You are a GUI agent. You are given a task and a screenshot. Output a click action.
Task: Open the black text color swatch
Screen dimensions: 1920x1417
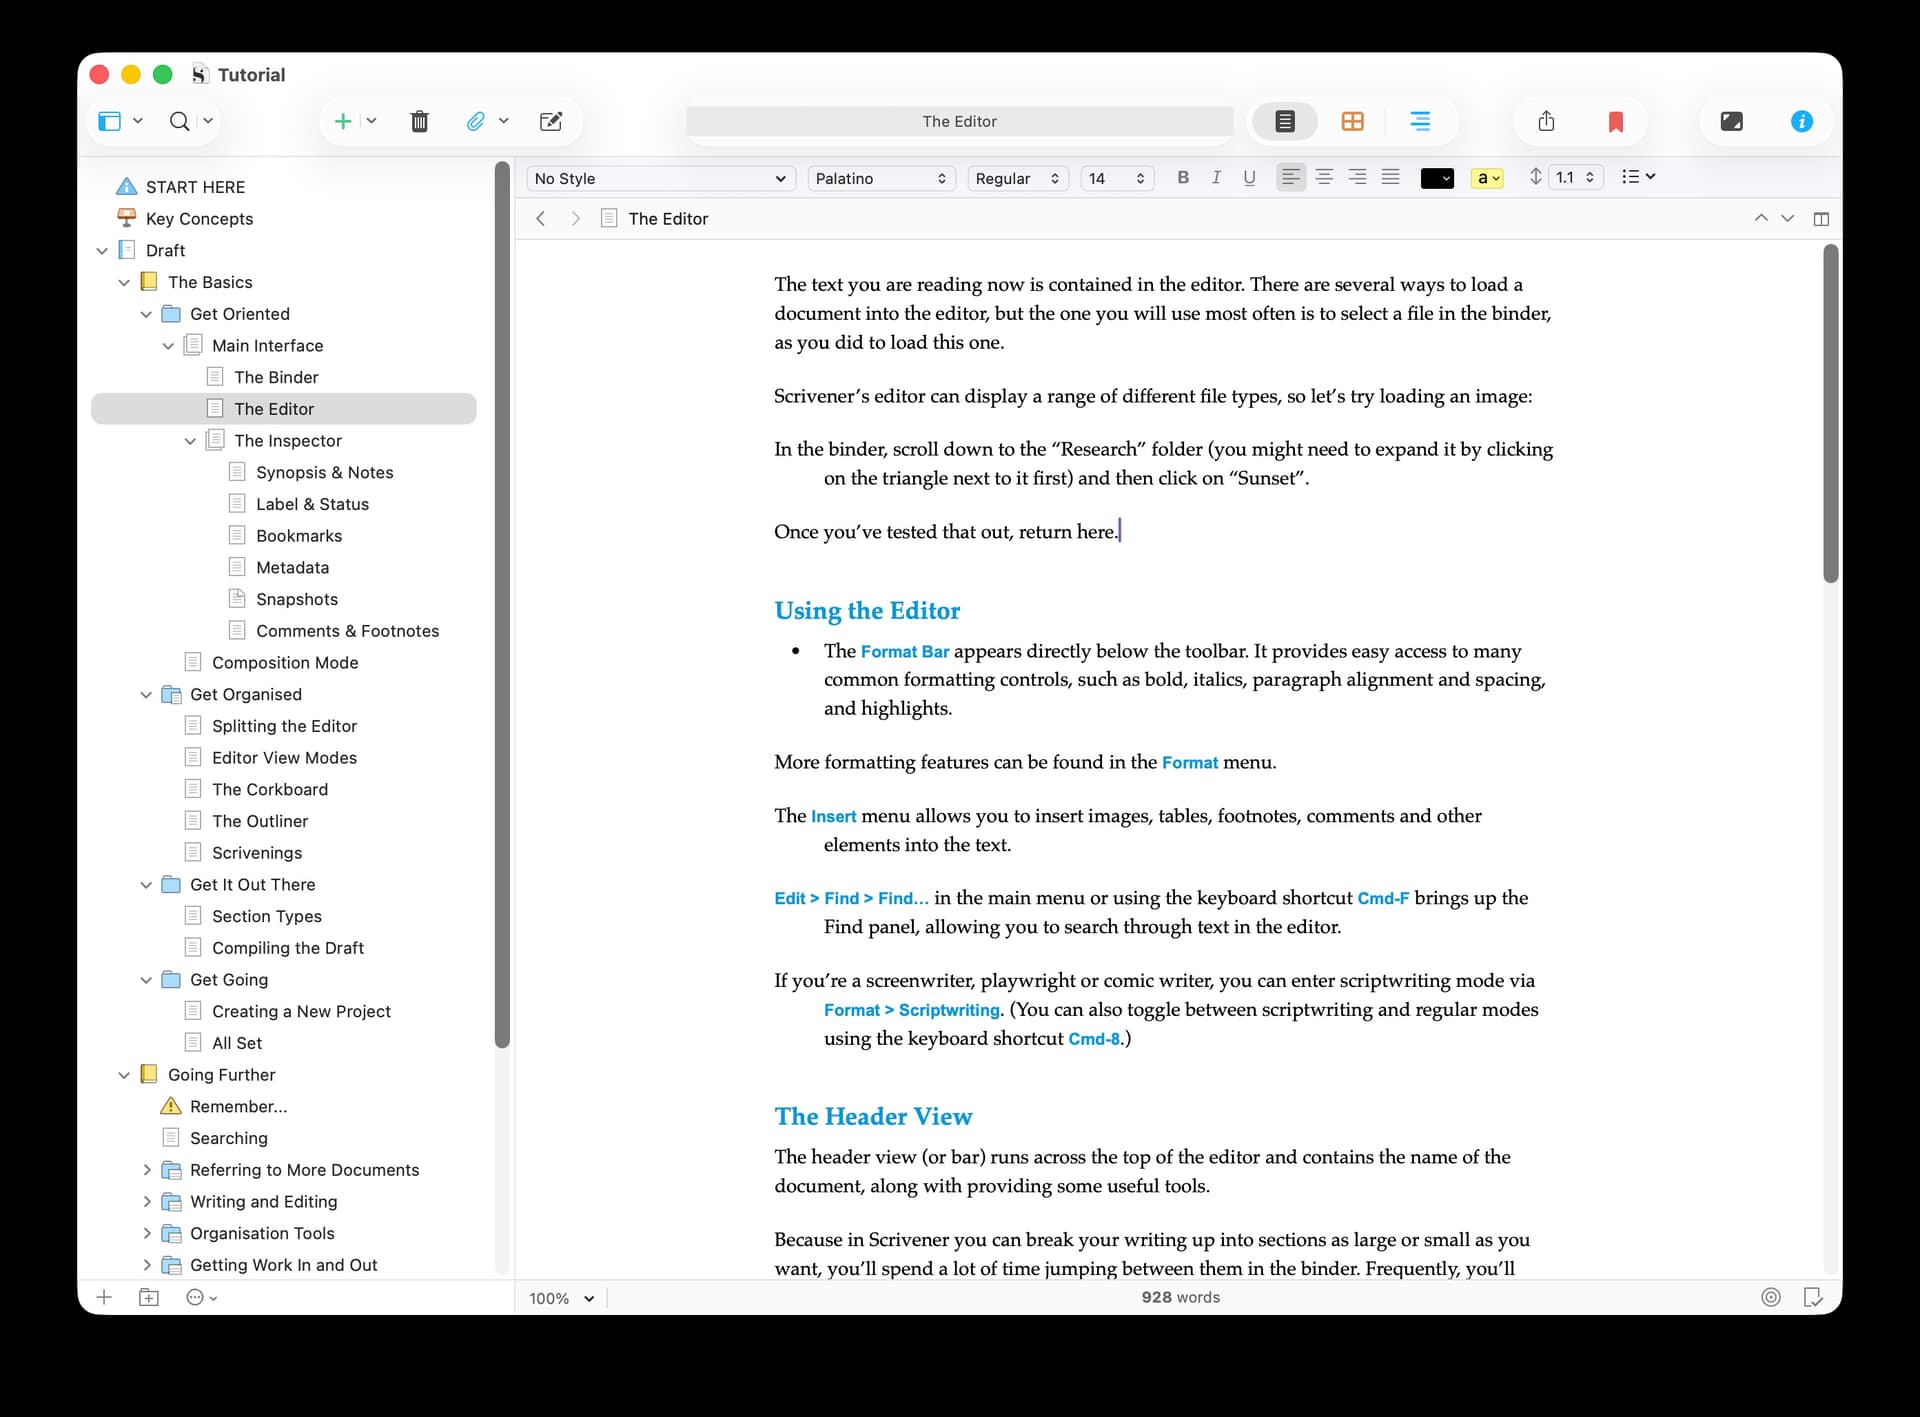(x=1437, y=178)
